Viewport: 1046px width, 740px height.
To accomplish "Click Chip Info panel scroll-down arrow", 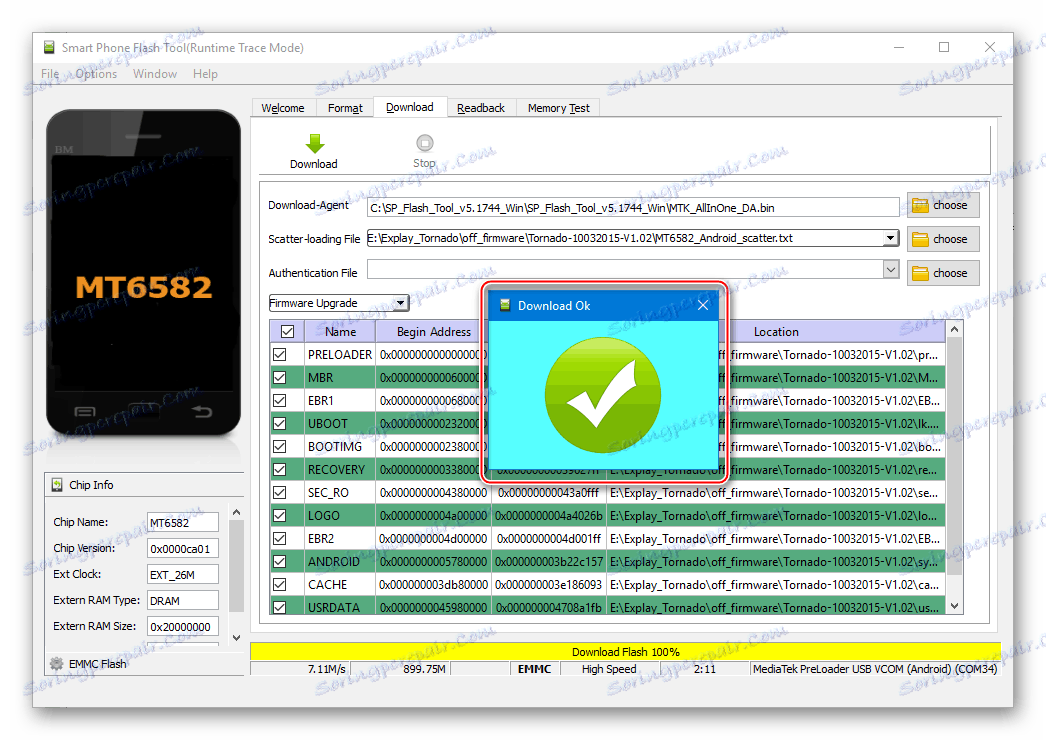I will [x=236, y=638].
